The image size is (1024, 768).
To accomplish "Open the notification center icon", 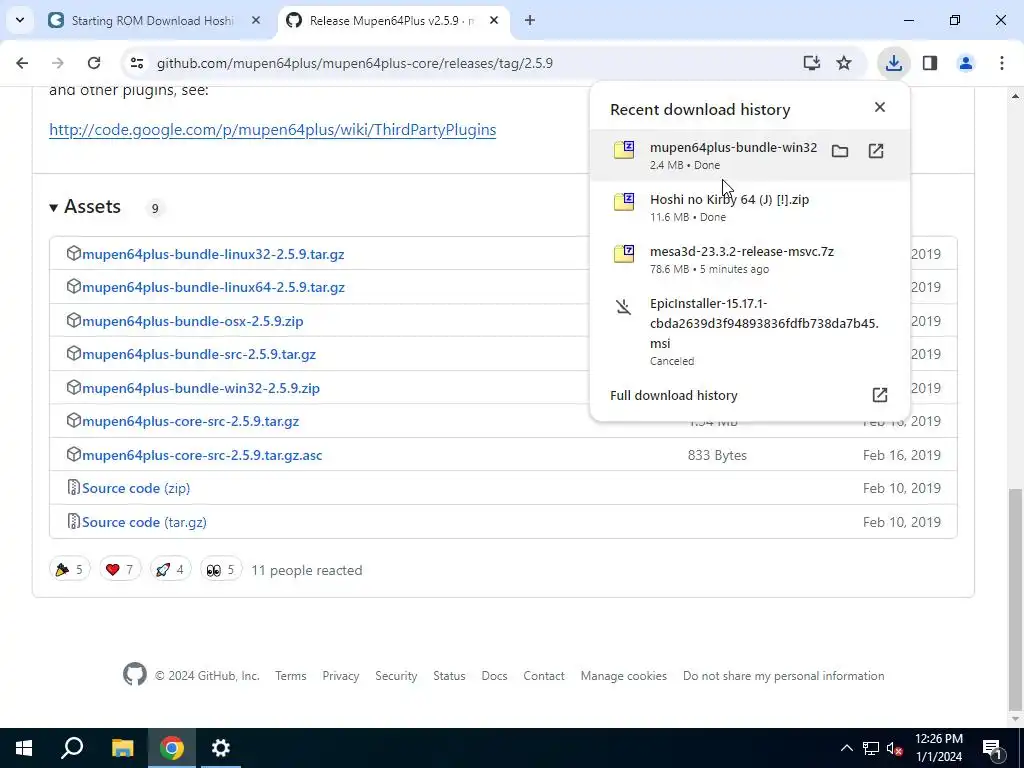I will (x=992, y=748).
